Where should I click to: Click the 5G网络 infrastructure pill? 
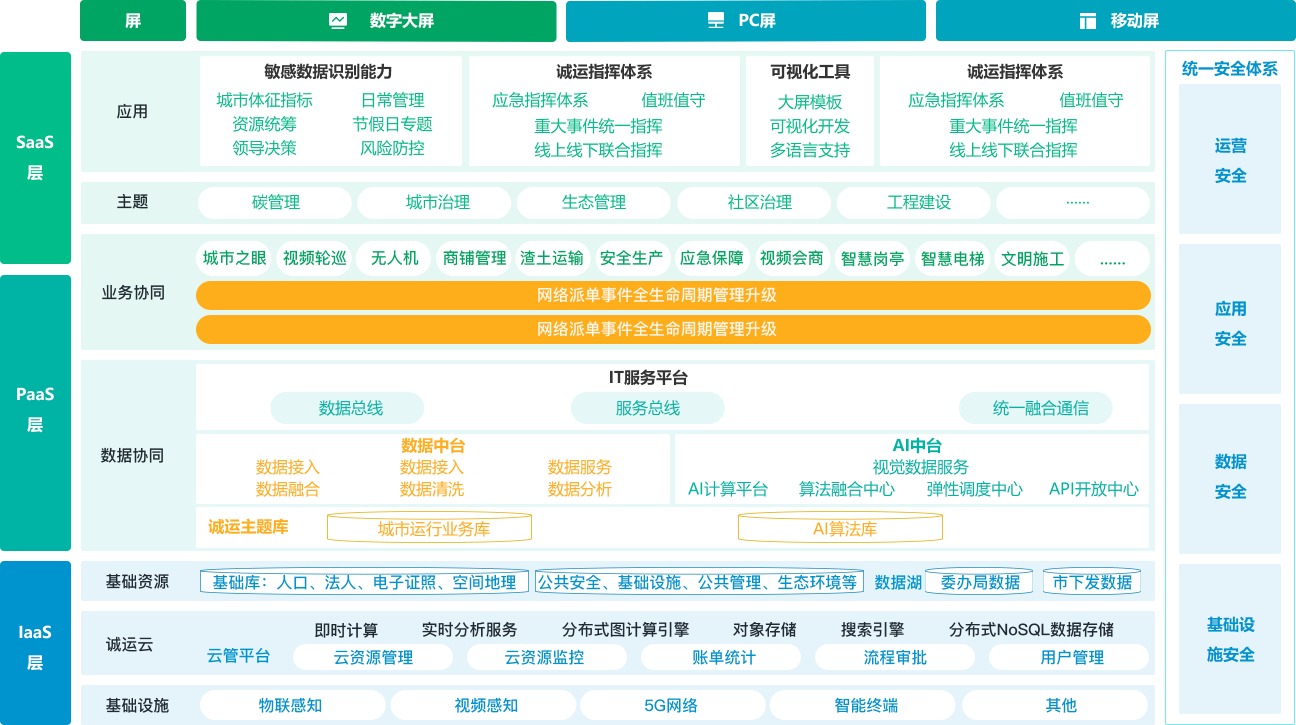tap(670, 705)
